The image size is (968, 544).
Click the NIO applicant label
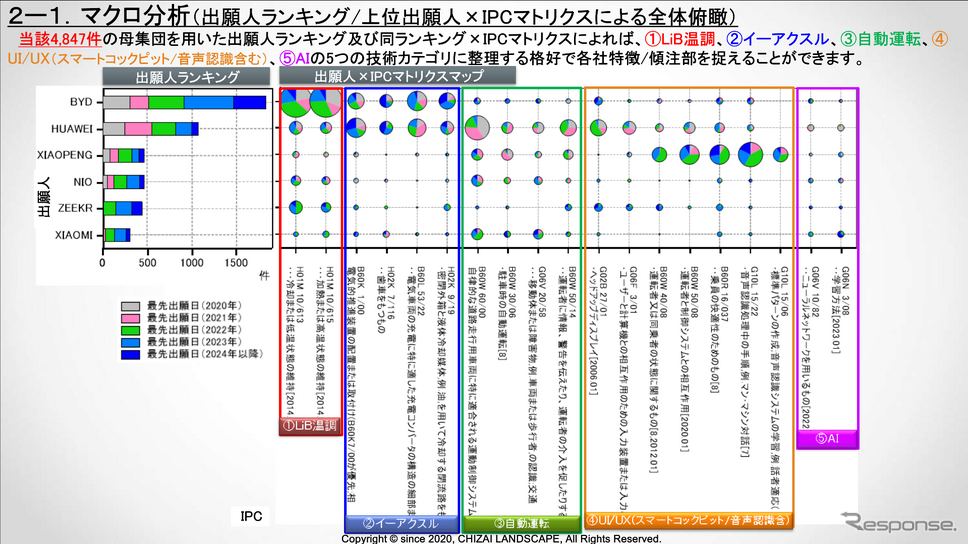click(83, 182)
